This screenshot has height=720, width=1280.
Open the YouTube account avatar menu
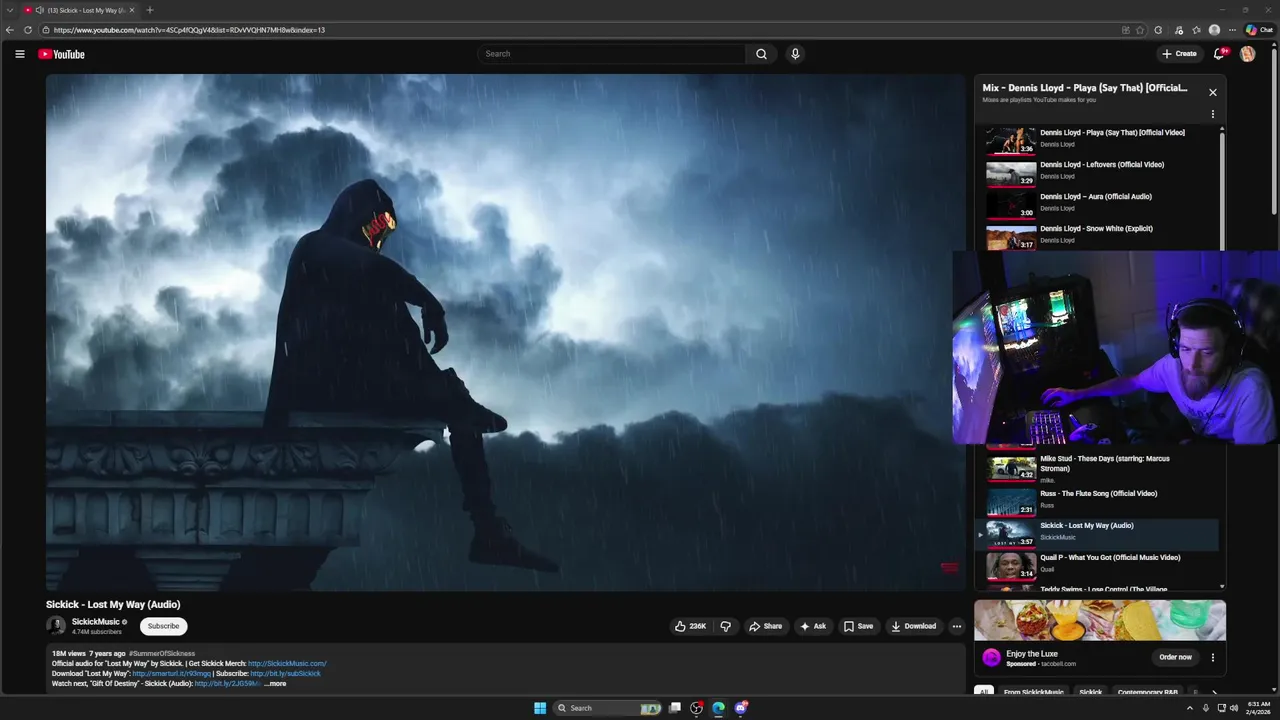point(1247,54)
